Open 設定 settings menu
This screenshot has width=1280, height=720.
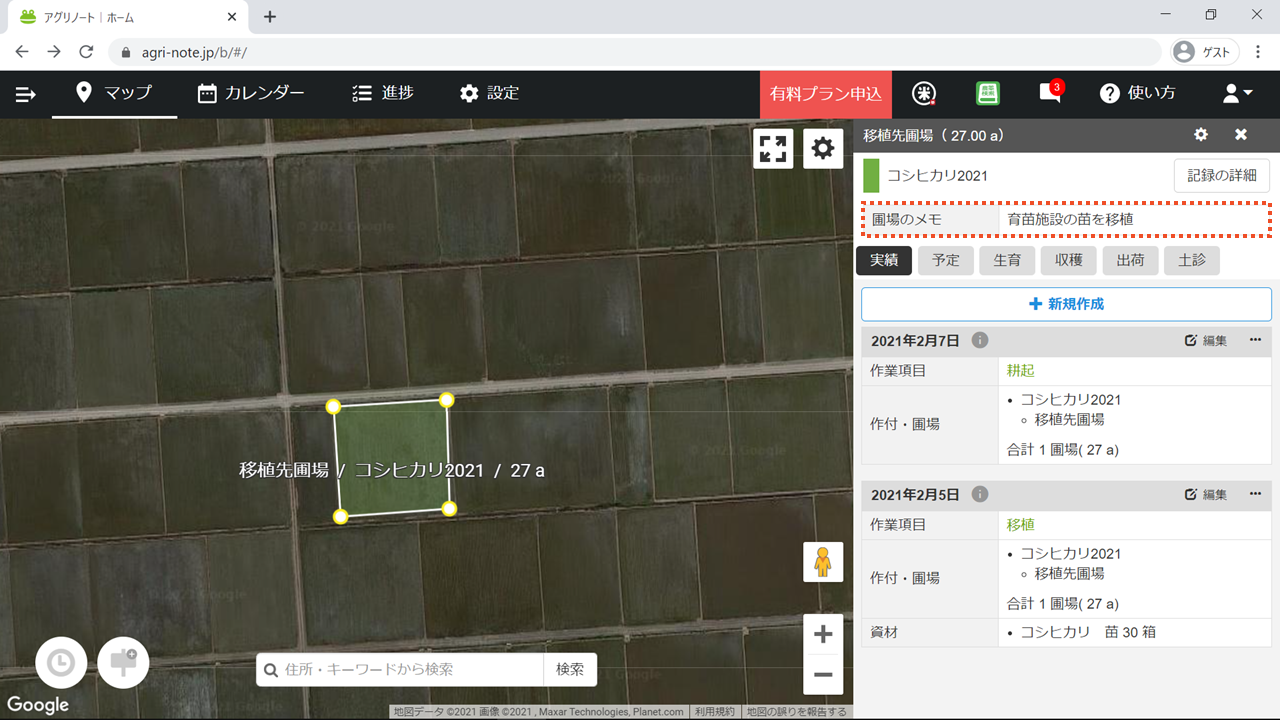click(x=489, y=93)
